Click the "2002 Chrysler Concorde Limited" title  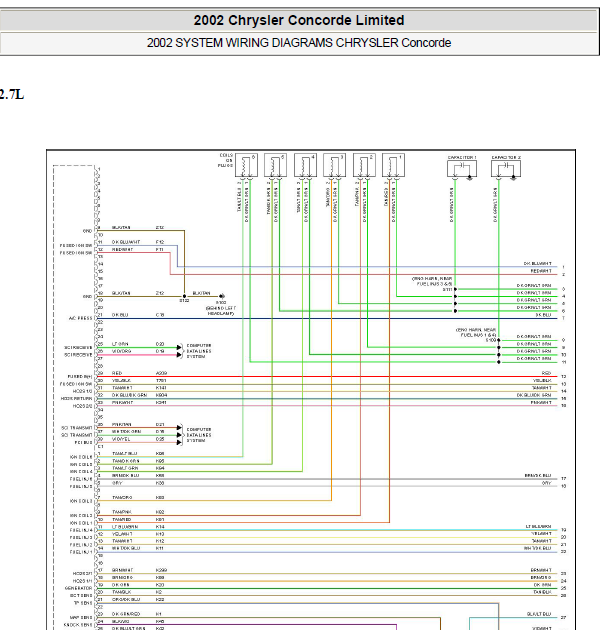[x=298, y=20]
